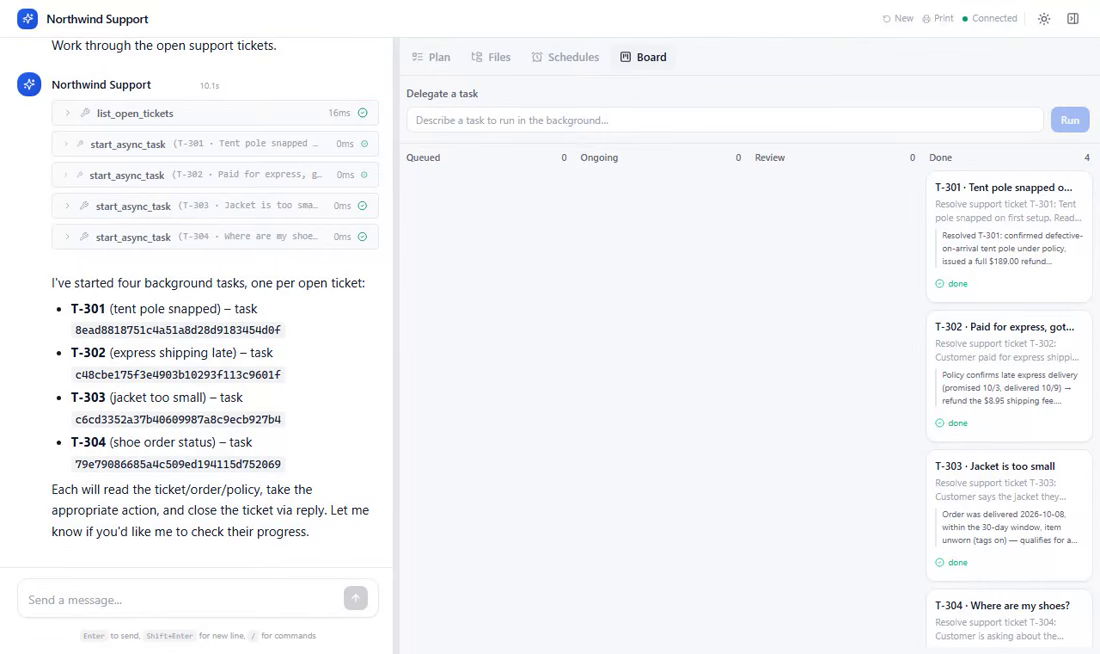Switch to the Files tab
Viewport: 1100px width, 654px height.
491,57
